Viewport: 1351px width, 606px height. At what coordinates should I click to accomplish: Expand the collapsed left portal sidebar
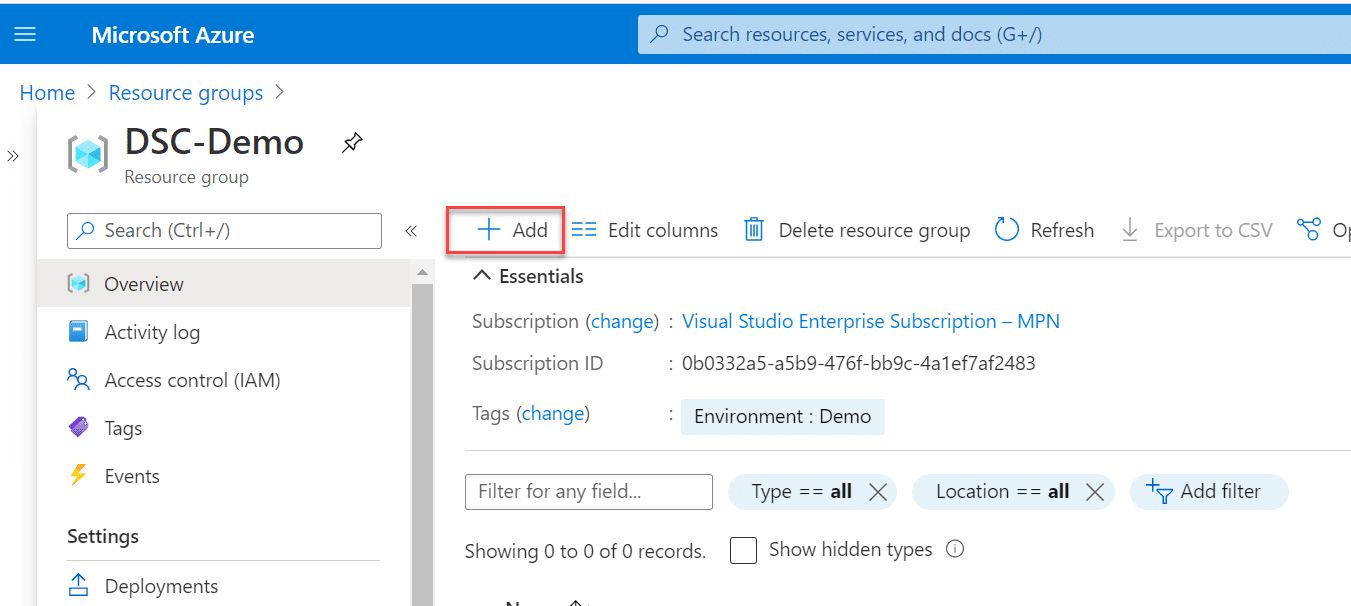click(x=13, y=156)
